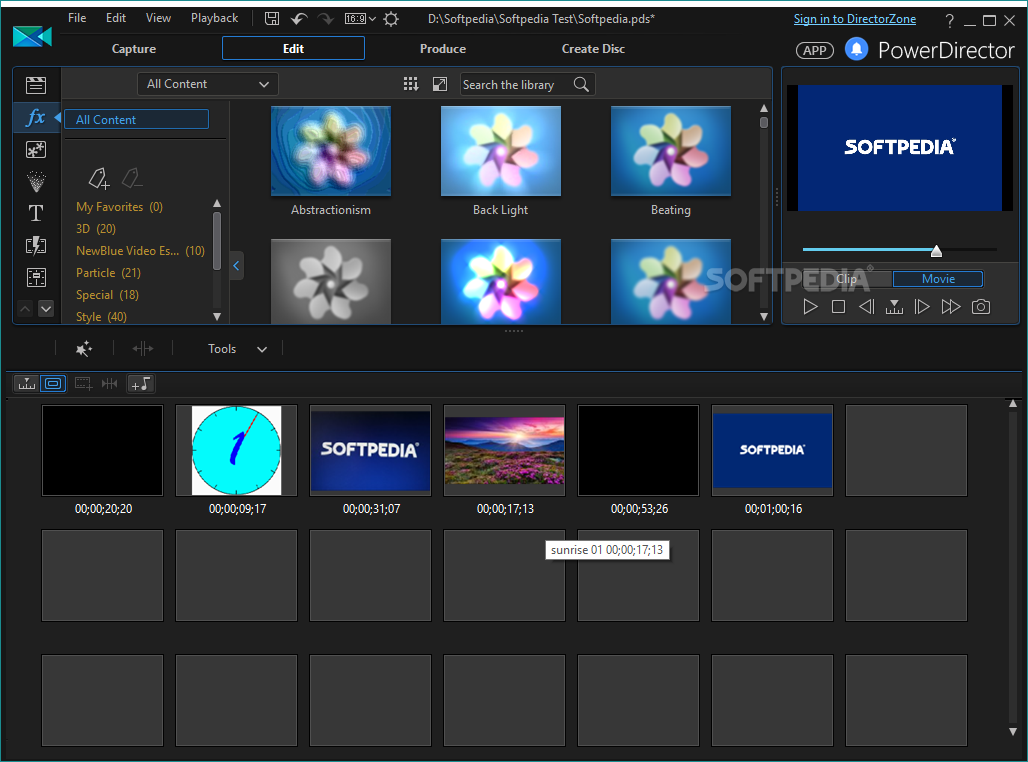Open the Edit menu

[115, 18]
